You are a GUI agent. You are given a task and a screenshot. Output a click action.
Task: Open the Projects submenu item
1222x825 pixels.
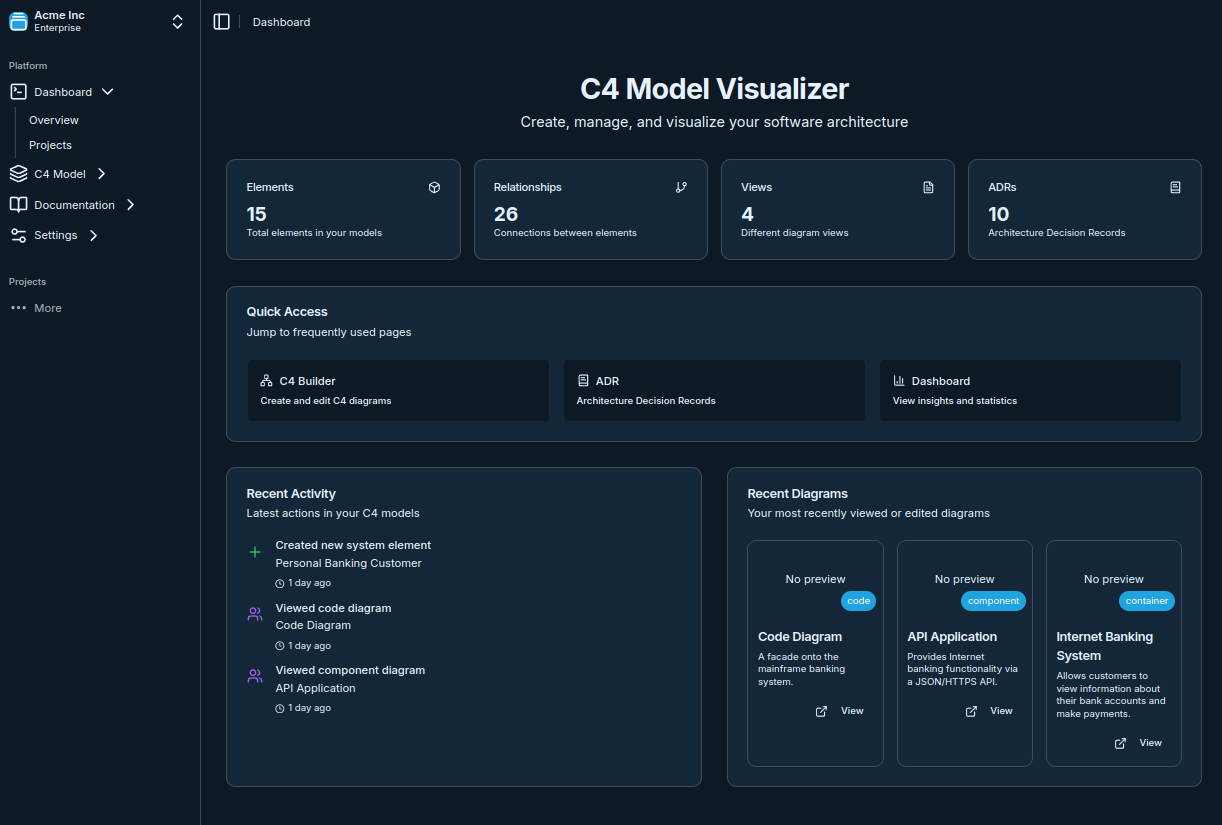(x=50, y=145)
